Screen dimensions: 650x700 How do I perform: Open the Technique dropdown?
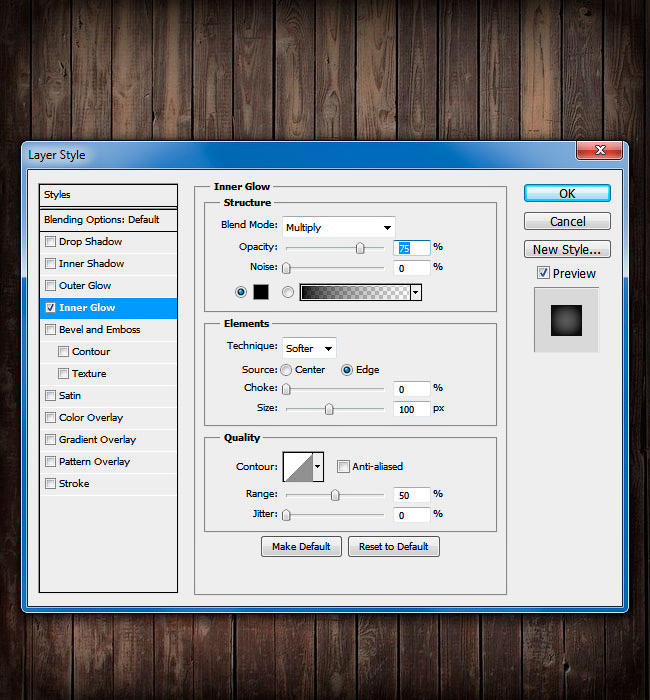pos(309,348)
